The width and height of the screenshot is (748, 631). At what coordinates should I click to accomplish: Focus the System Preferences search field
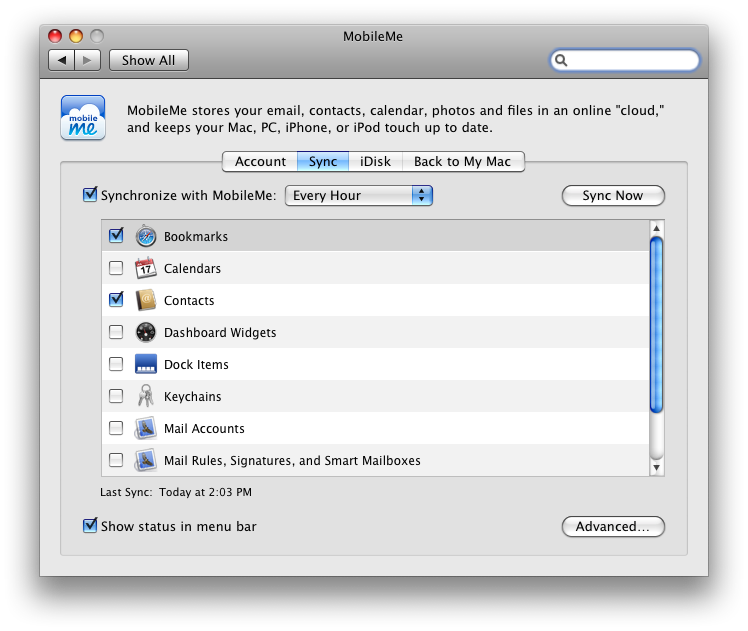coord(625,60)
